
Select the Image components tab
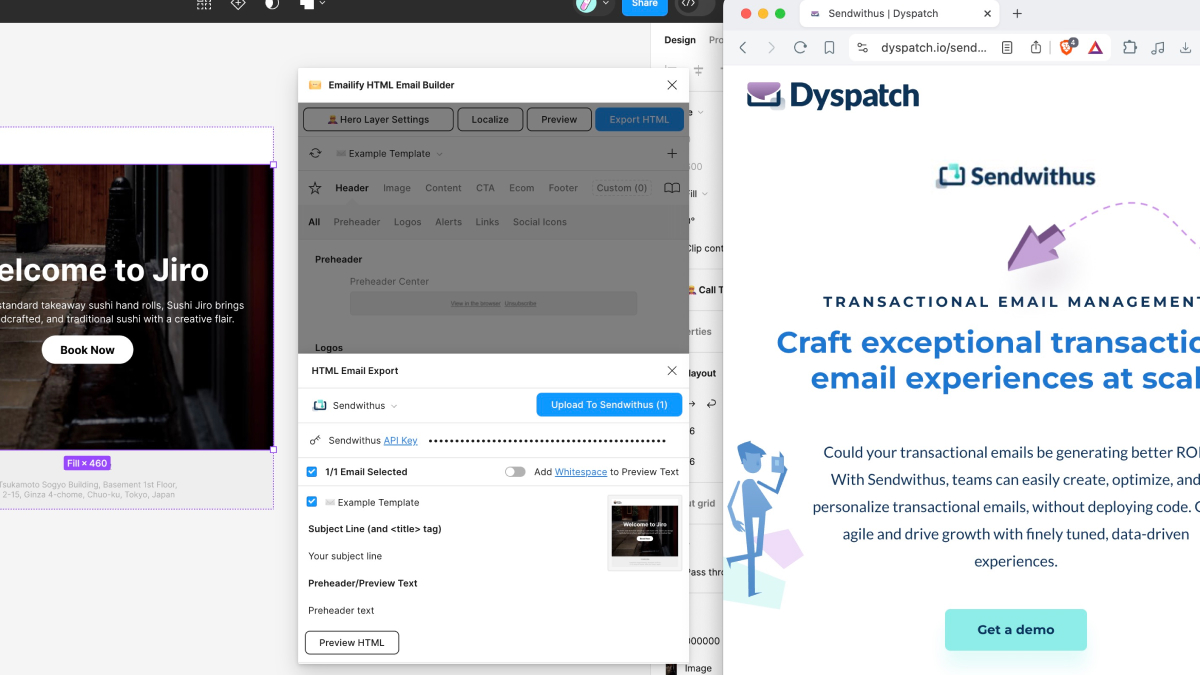pos(397,188)
